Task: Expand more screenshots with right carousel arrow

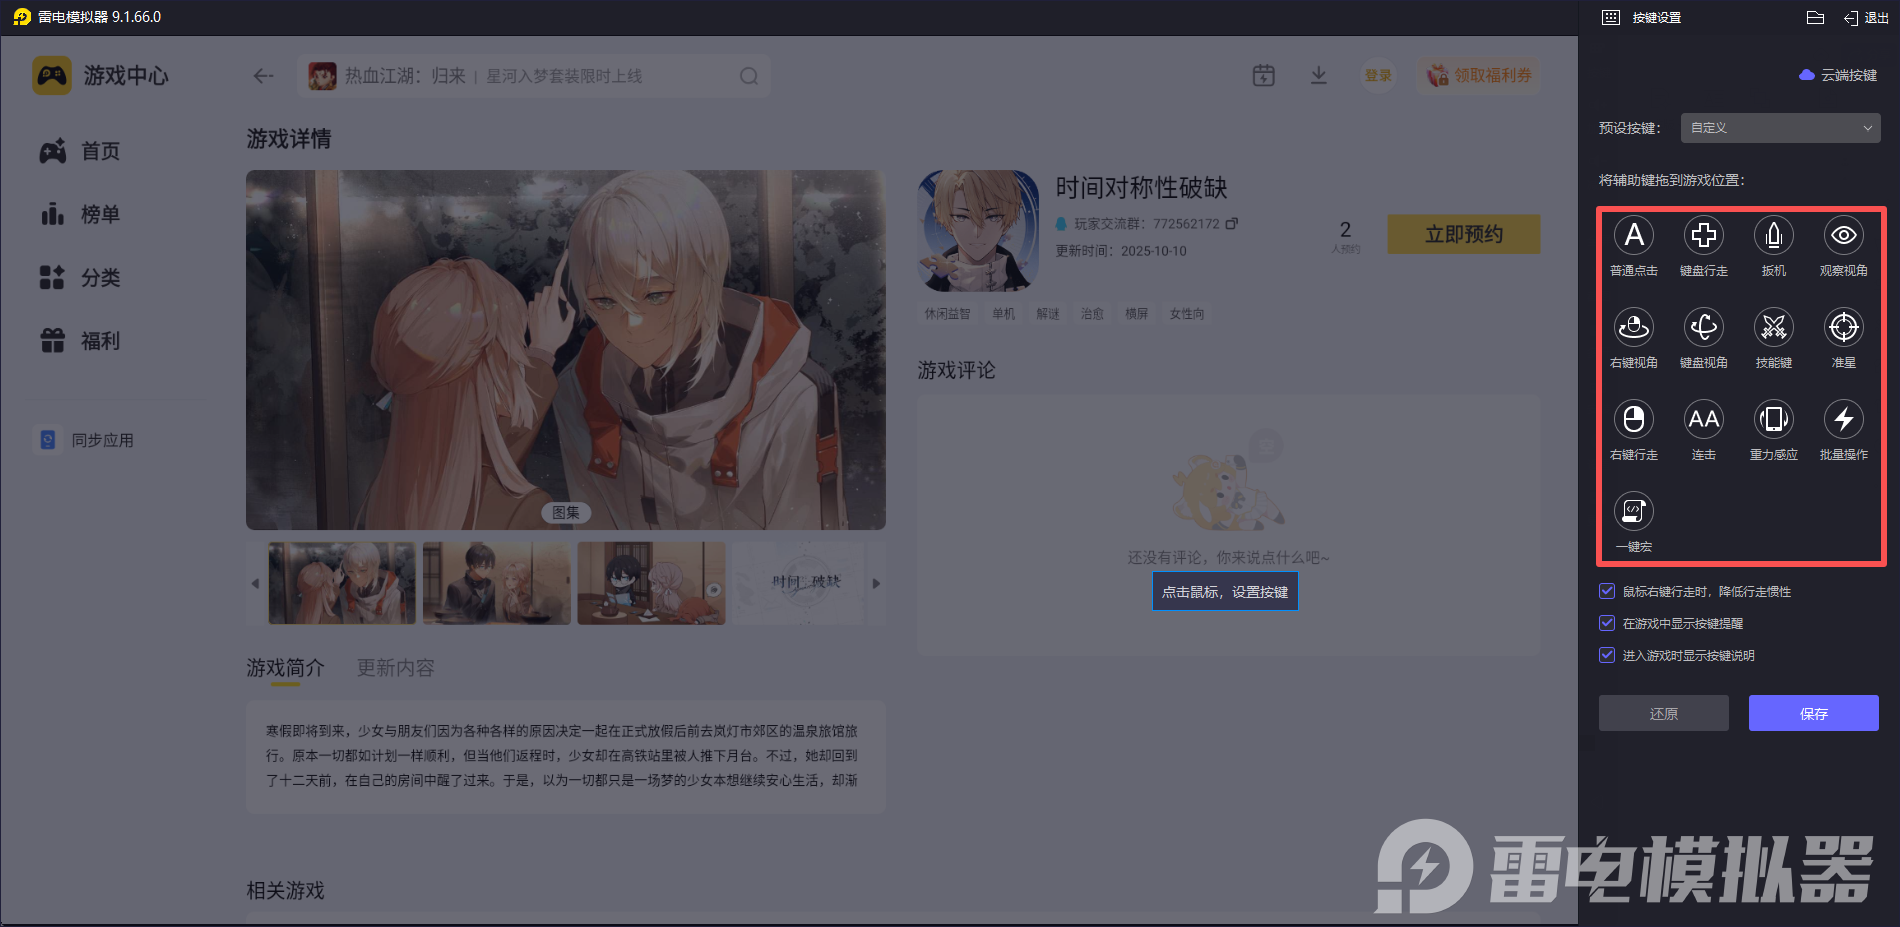Action: pos(876,583)
